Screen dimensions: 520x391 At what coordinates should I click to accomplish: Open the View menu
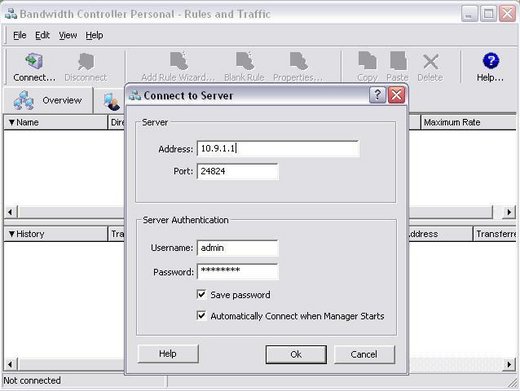[x=68, y=35]
